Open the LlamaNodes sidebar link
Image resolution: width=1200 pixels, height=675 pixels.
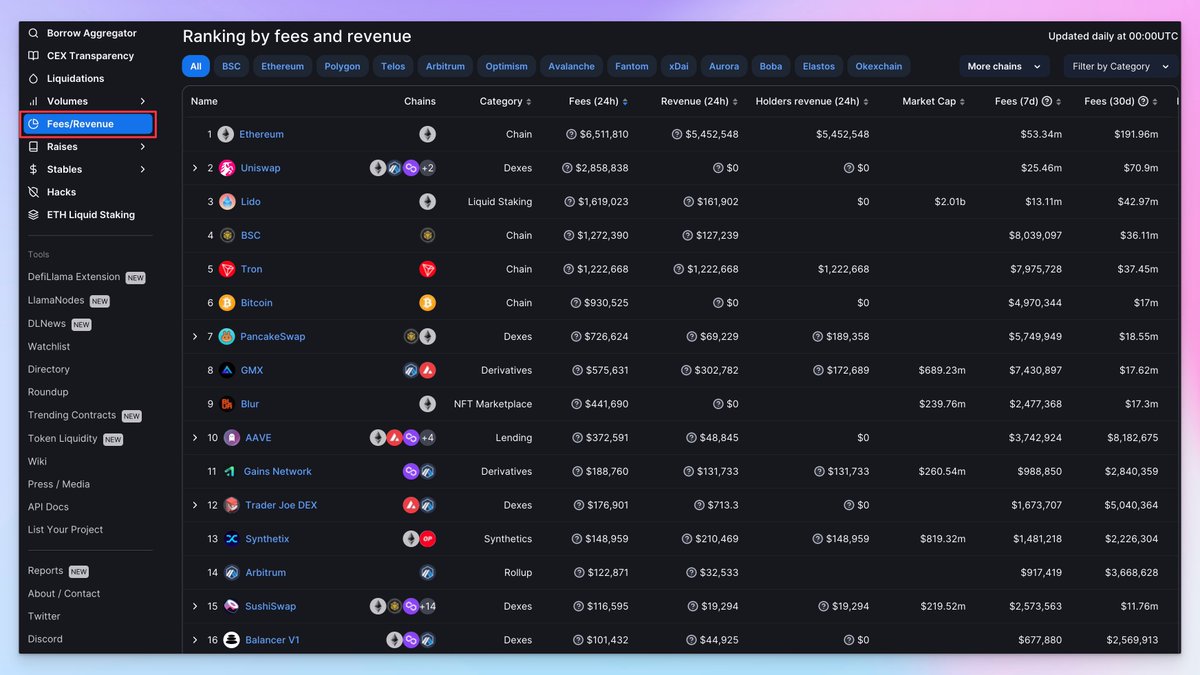pyautogui.click(x=56, y=300)
